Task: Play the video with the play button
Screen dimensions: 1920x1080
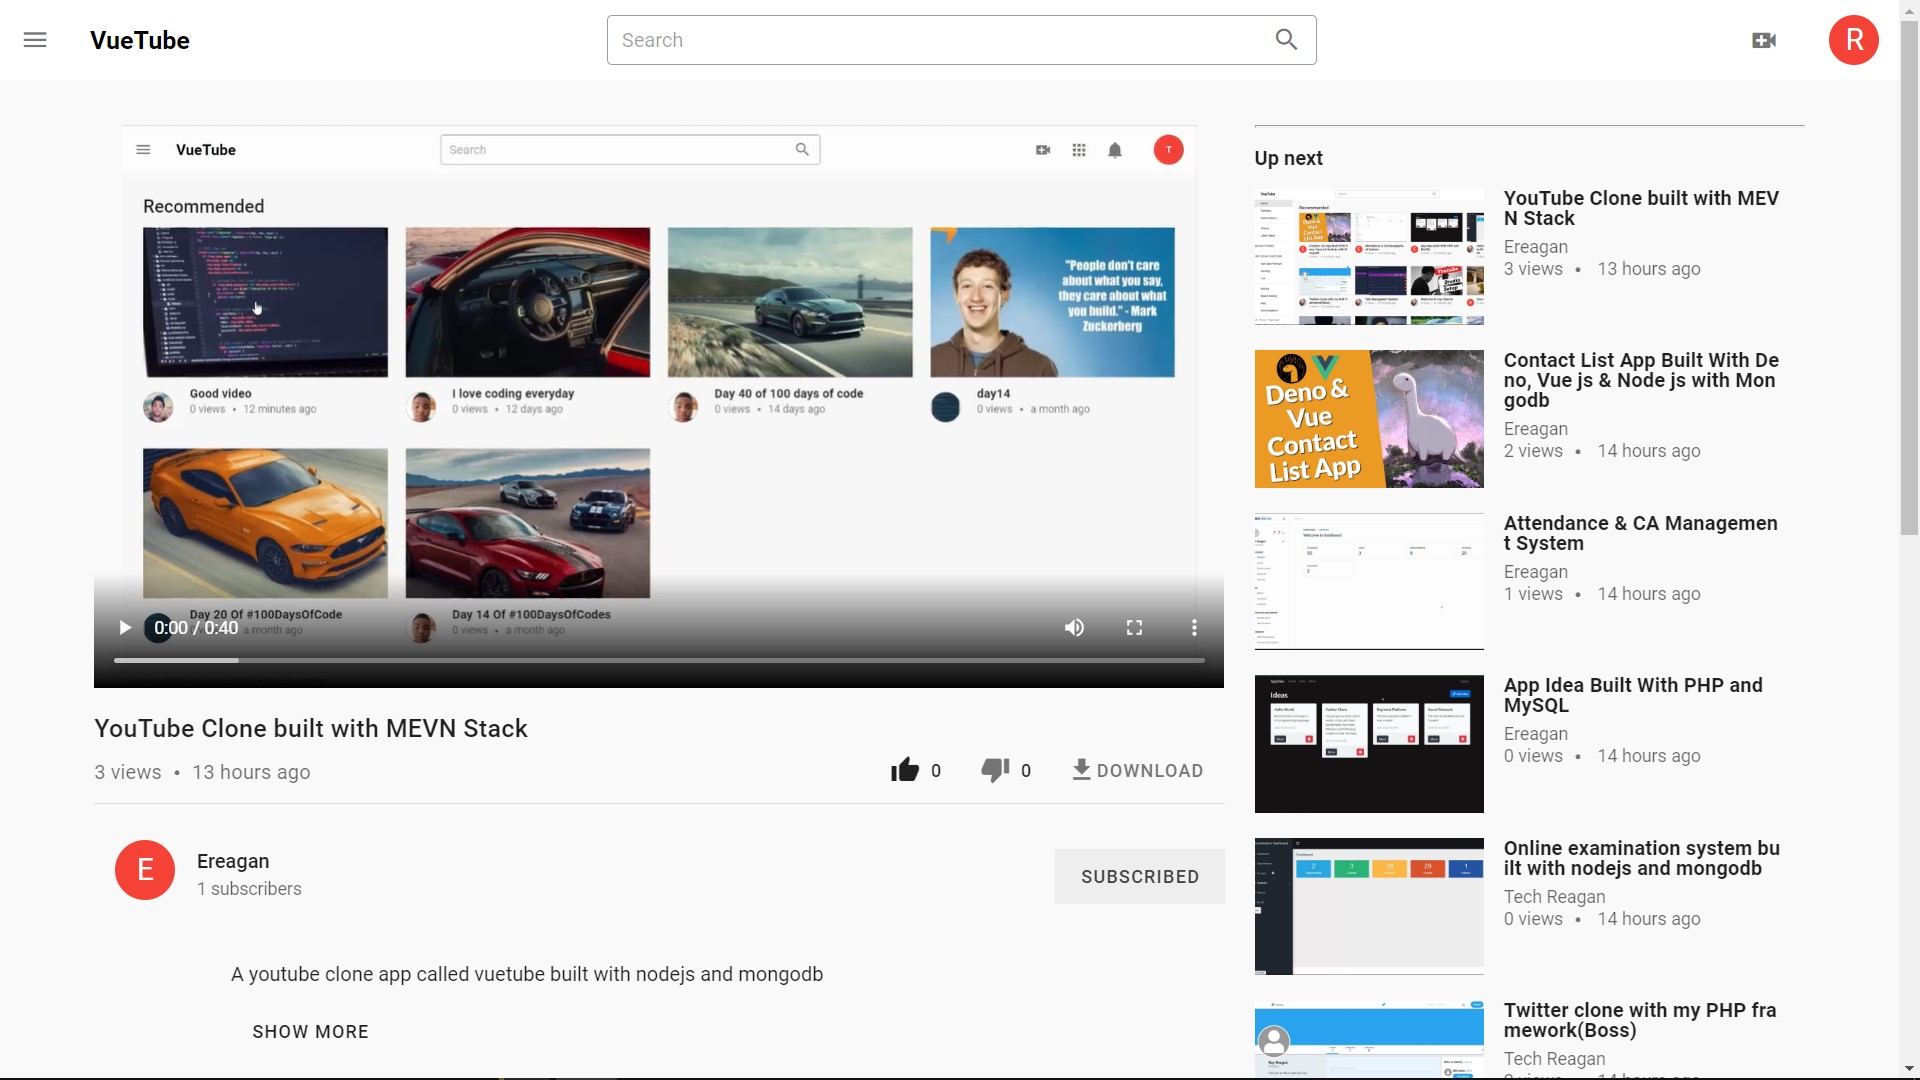Action: pos(125,628)
